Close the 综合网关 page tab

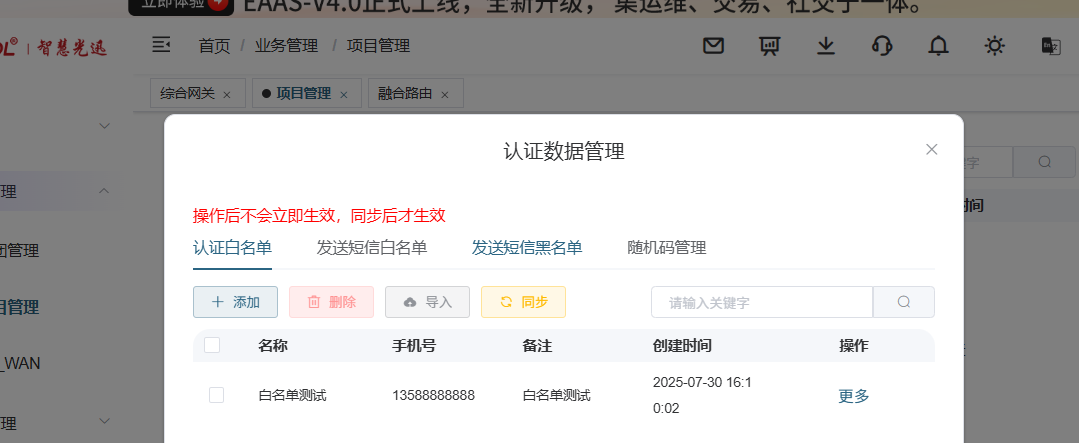click(227, 95)
